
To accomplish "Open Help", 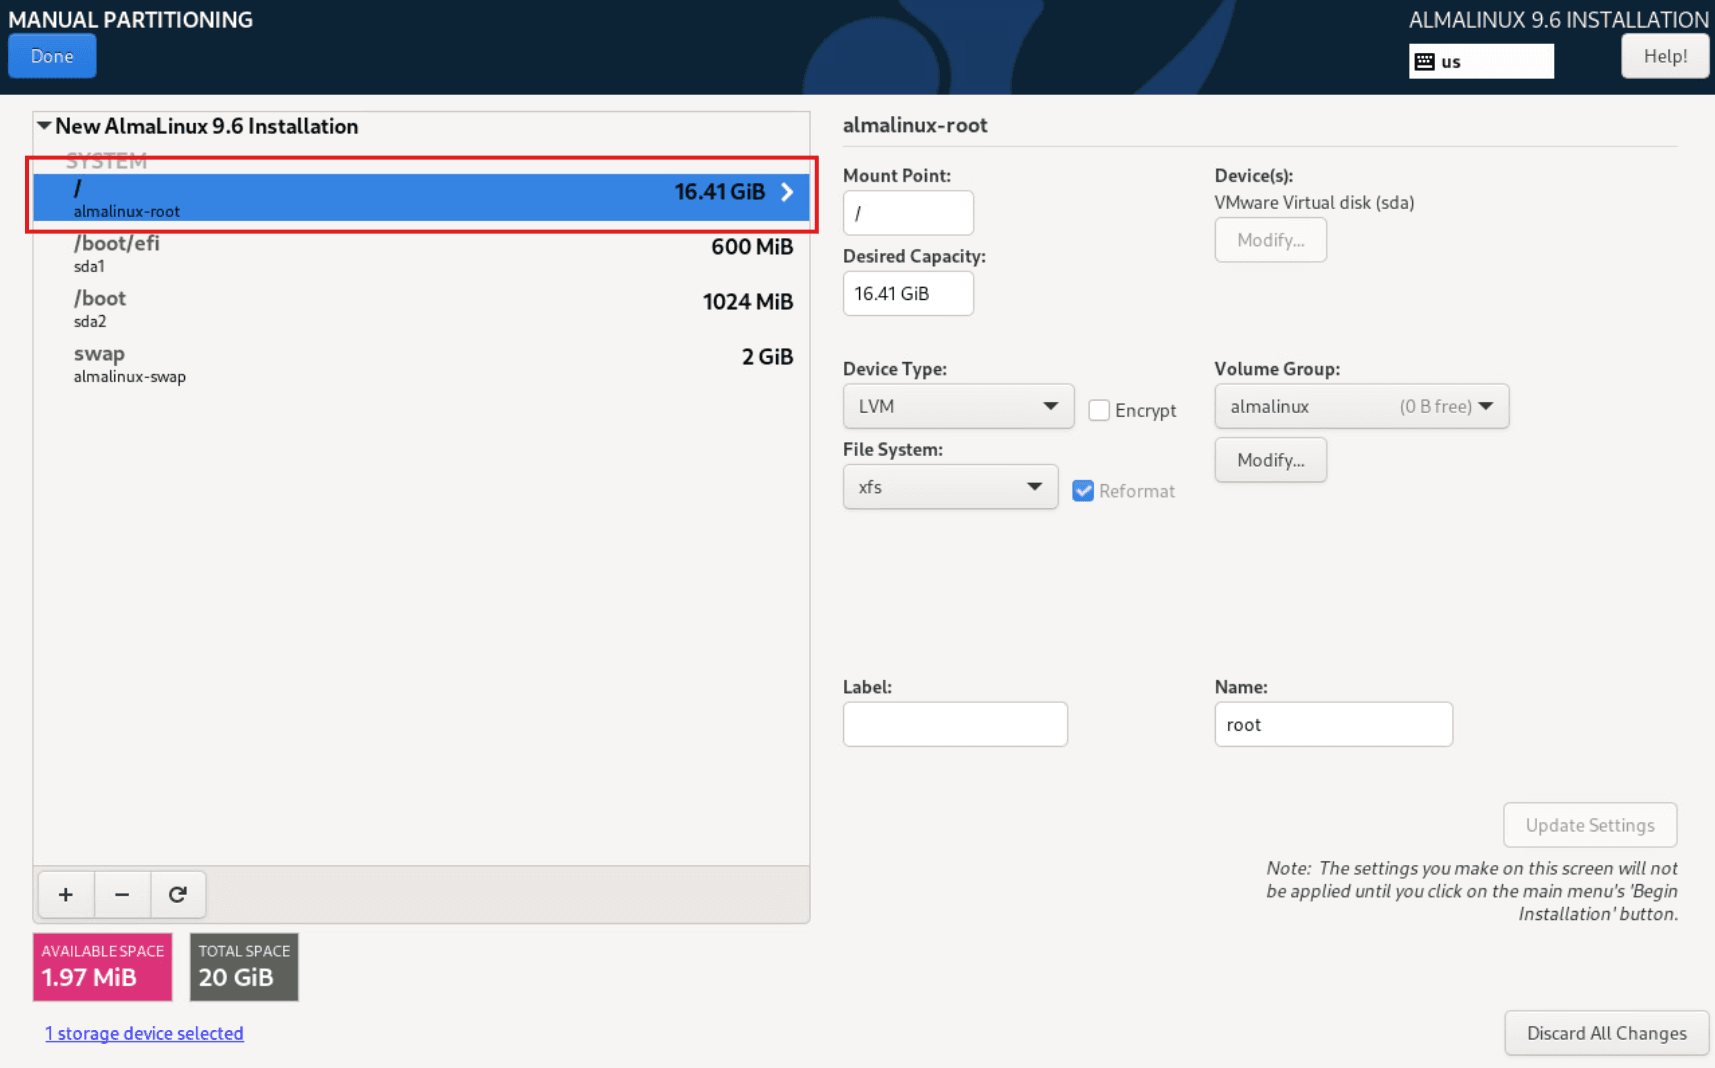I will (x=1665, y=56).
